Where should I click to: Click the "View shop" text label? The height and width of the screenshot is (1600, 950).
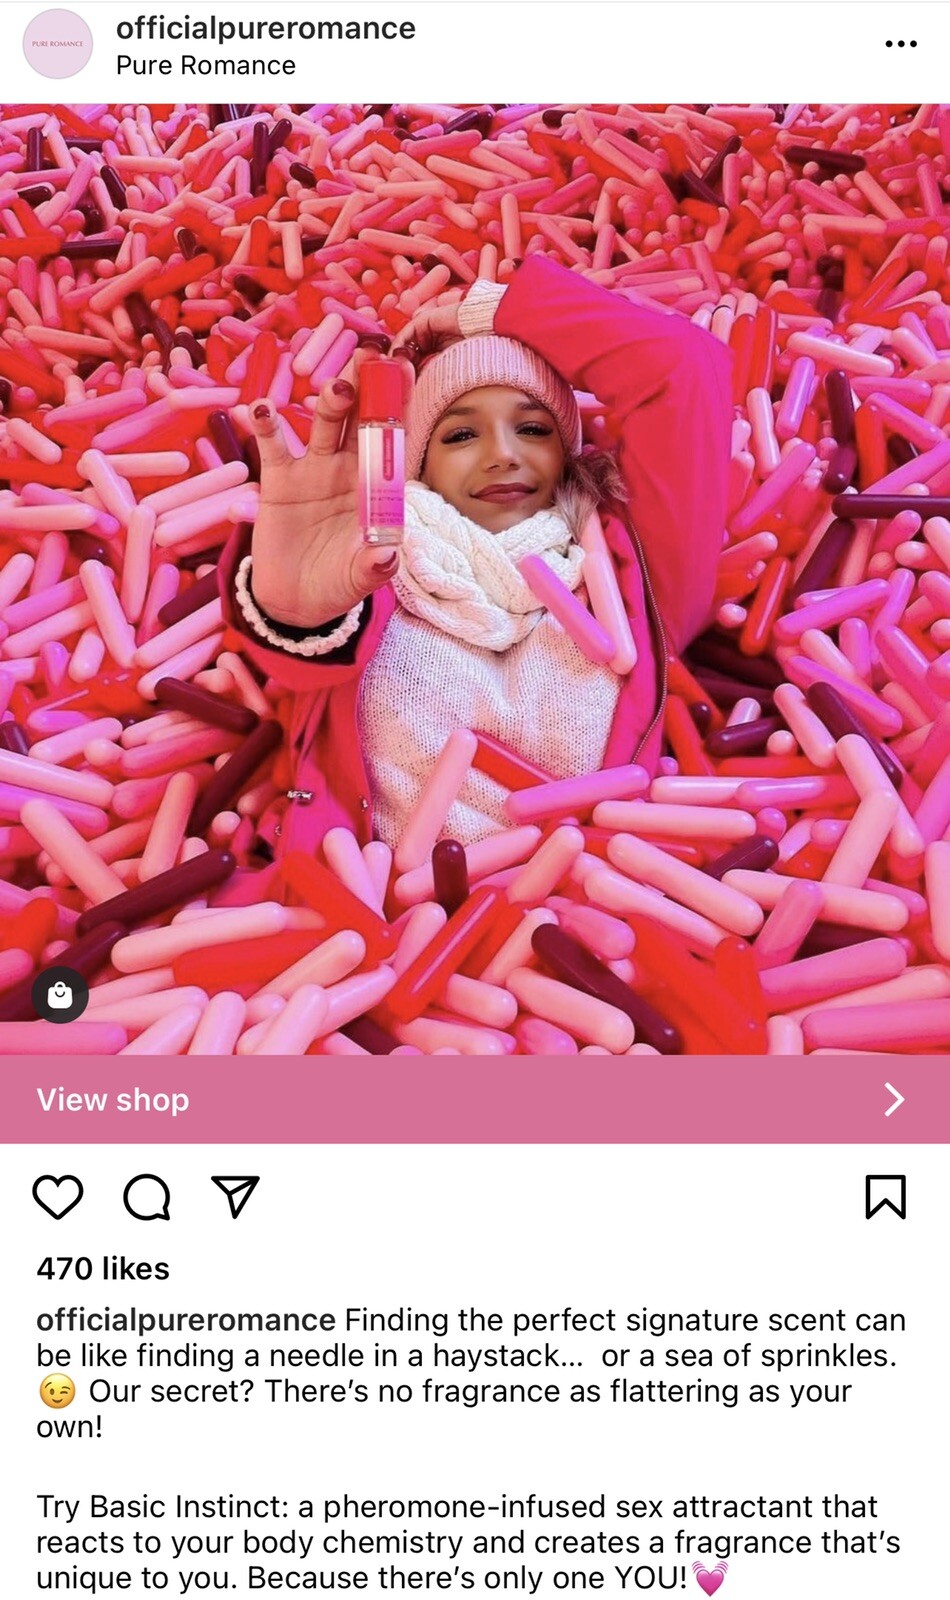coord(113,1099)
